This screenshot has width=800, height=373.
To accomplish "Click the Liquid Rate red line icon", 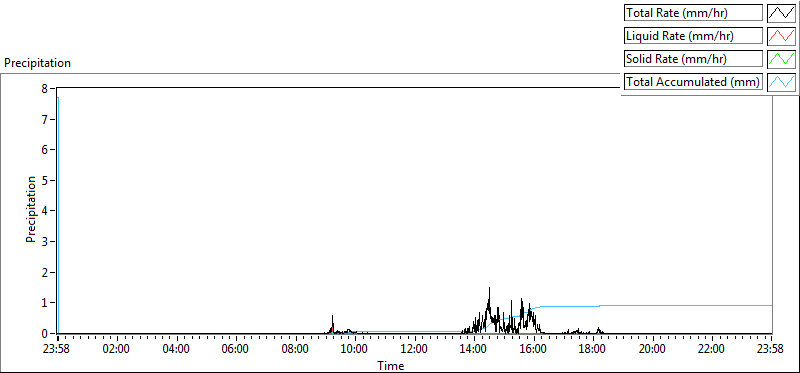I will pyautogui.click(x=781, y=36).
